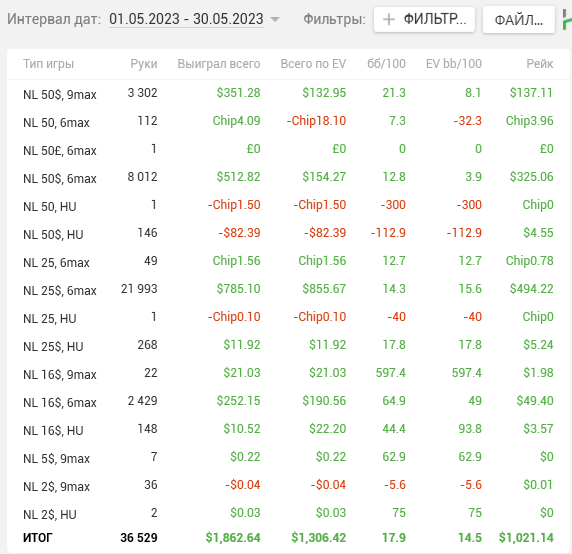This screenshot has height=554, width=572.
Task: Select the NL 50£, 6max row
Action: click(288, 150)
